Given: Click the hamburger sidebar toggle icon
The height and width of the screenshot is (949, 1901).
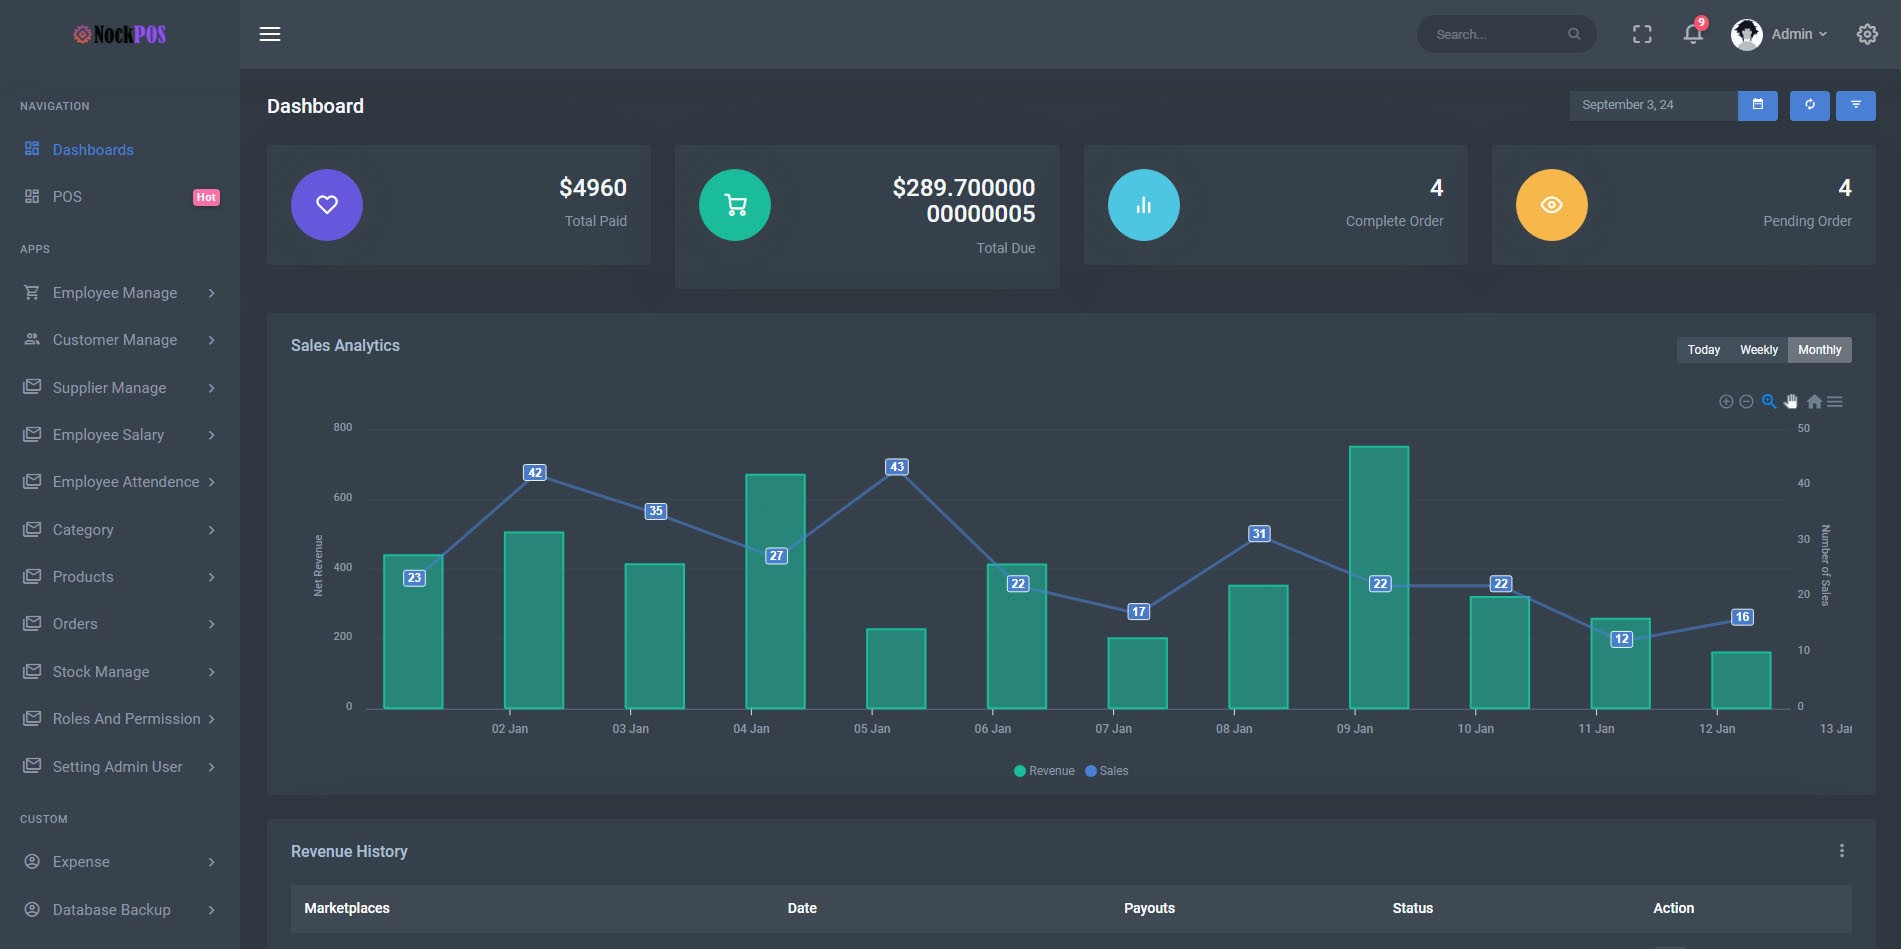Looking at the screenshot, I should [x=270, y=34].
